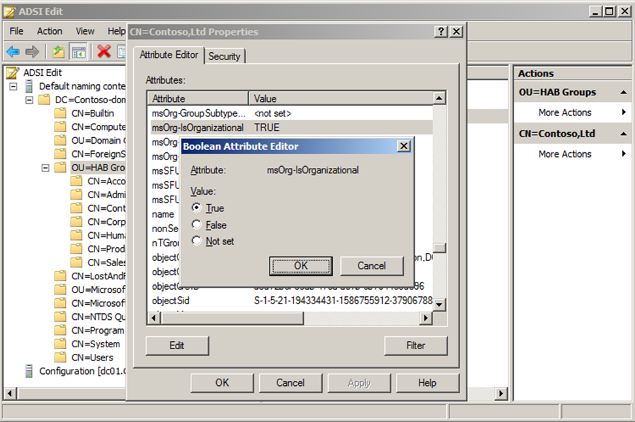Viewport: 635px width, 422px height.
Task: Click the Help button in Properties dialog
Action: (x=427, y=383)
